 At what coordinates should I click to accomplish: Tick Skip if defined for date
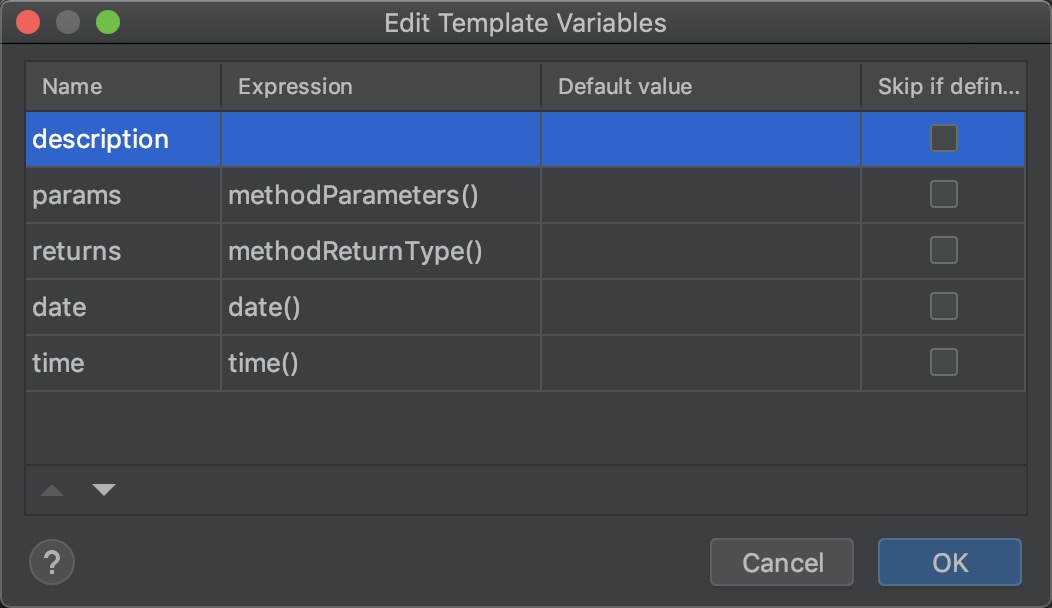943,306
